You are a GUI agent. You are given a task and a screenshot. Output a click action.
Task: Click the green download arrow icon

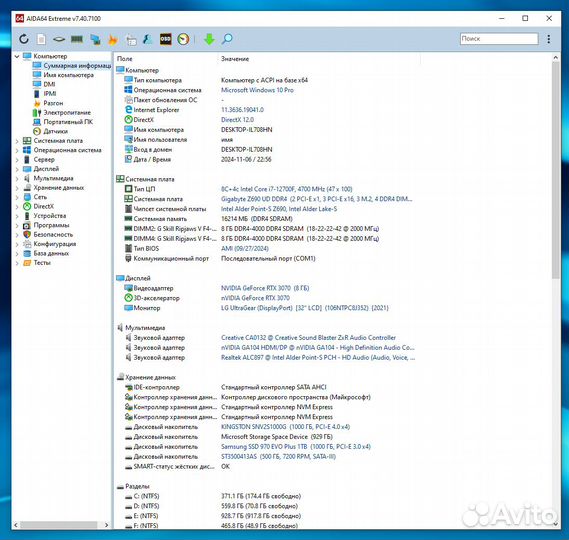[x=209, y=39]
